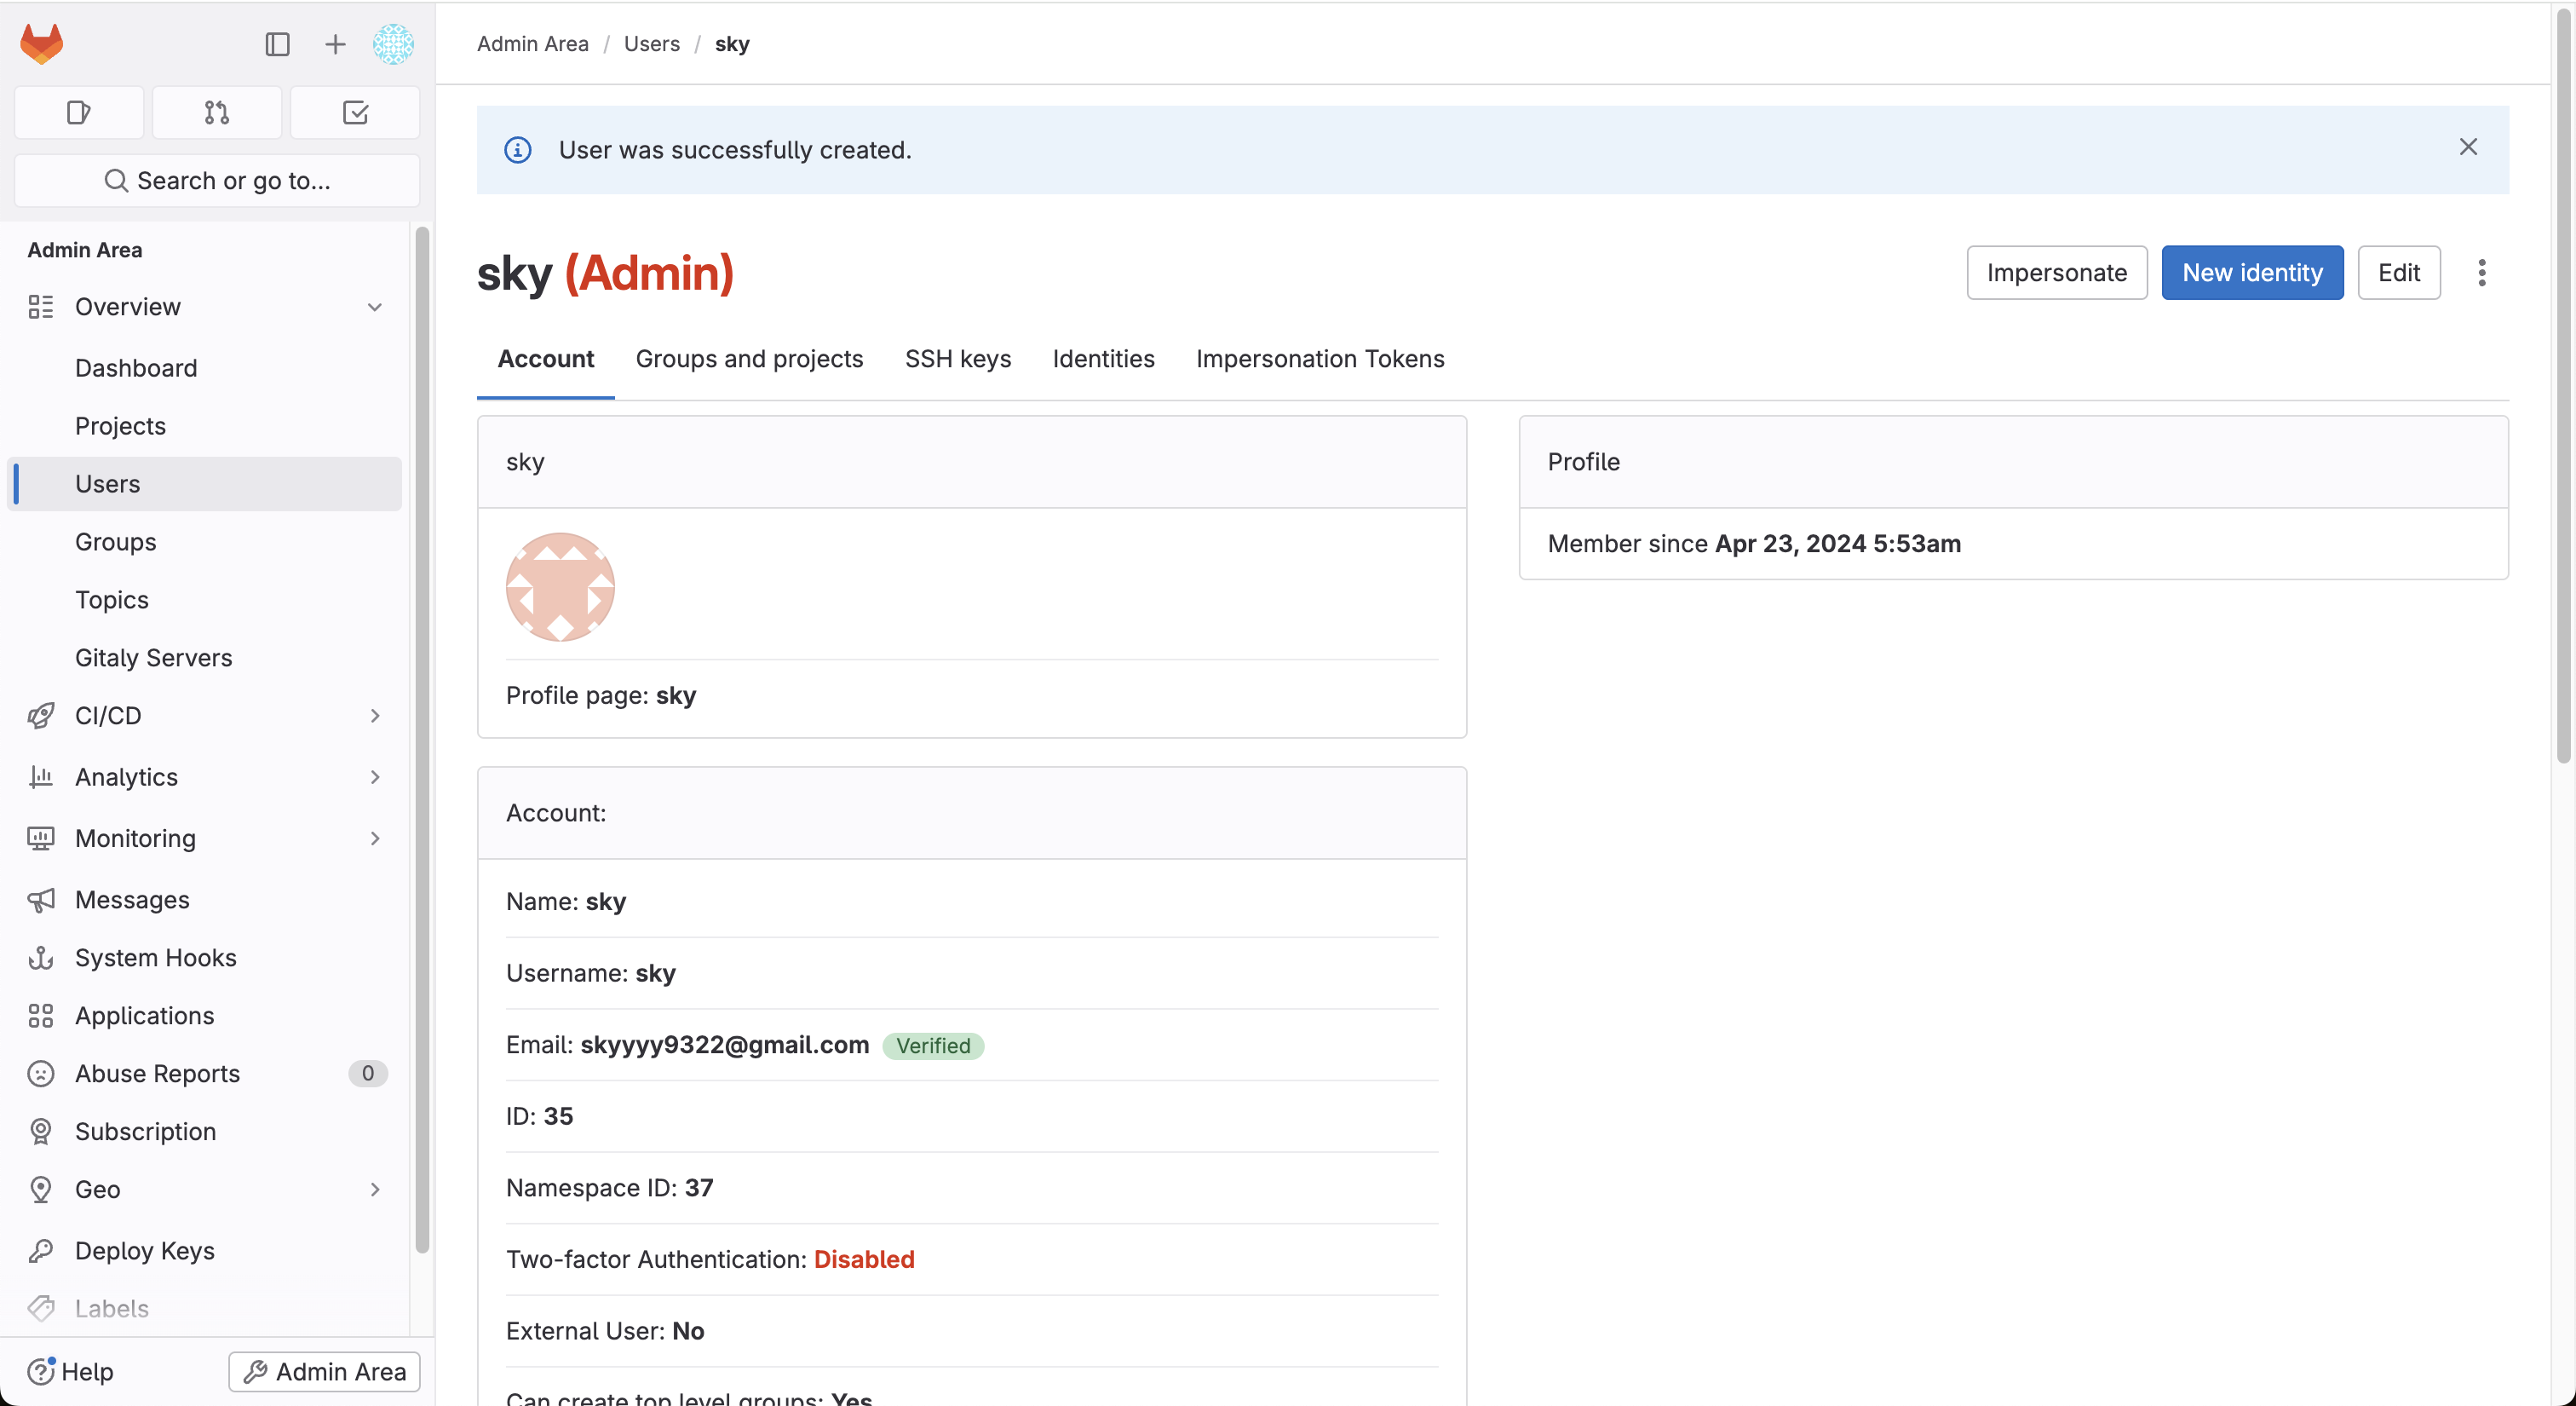The width and height of the screenshot is (2576, 1406).
Task: Open the To-Do list icon
Action: [355, 112]
